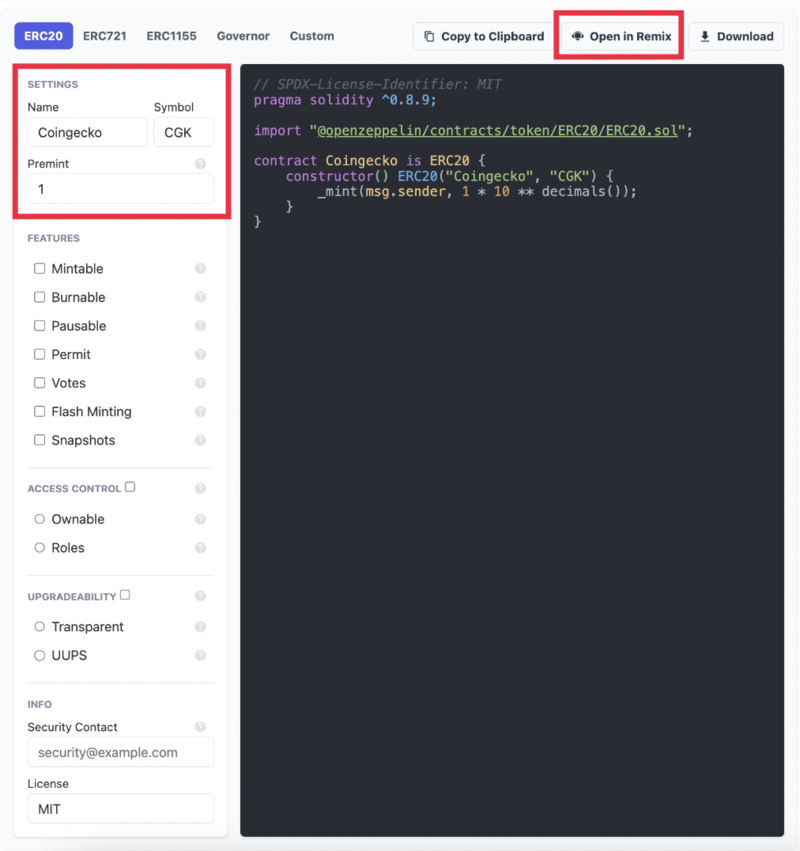Toggle the Upgradeability checkbox
The image size is (800, 851).
click(125, 595)
